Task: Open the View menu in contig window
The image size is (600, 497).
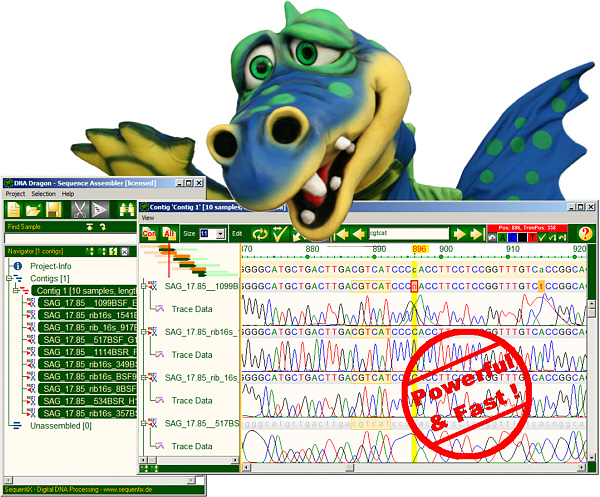Action: (148, 217)
